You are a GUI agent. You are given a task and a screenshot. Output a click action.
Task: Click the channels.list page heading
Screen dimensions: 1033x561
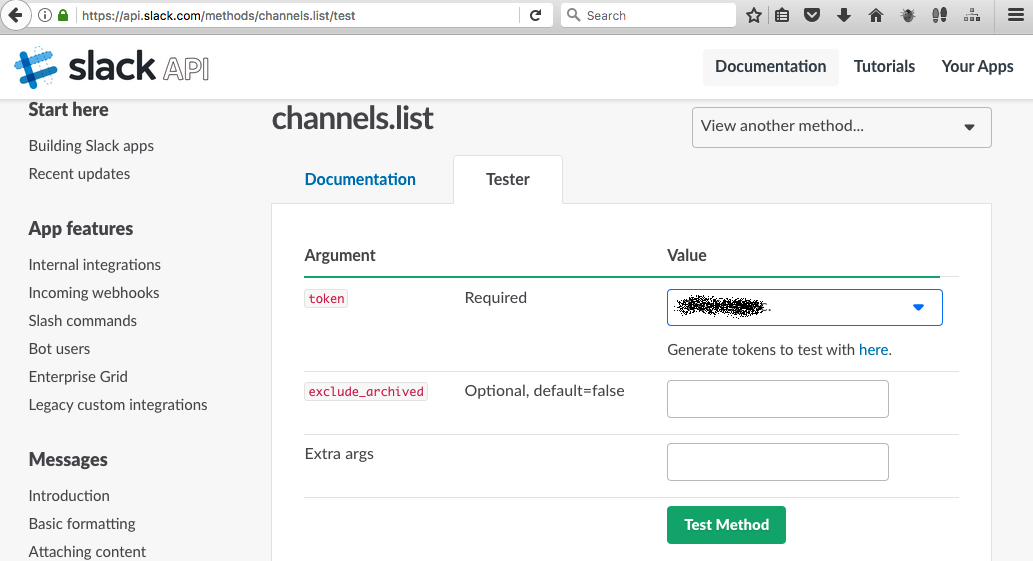352,119
